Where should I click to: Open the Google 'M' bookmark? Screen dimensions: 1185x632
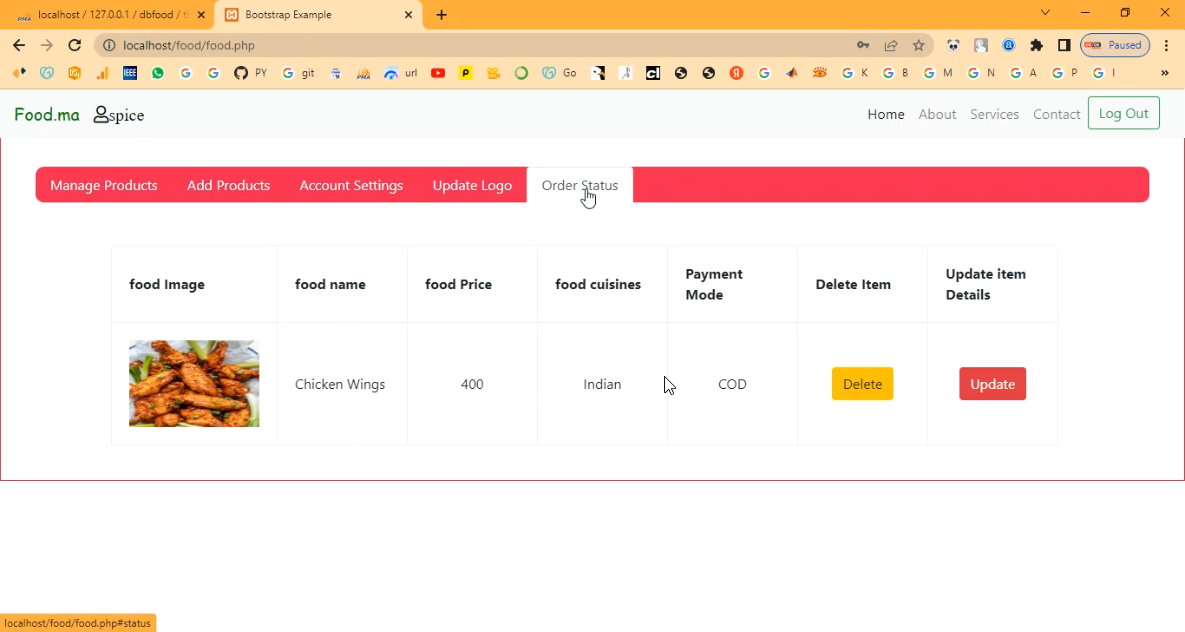click(938, 73)
